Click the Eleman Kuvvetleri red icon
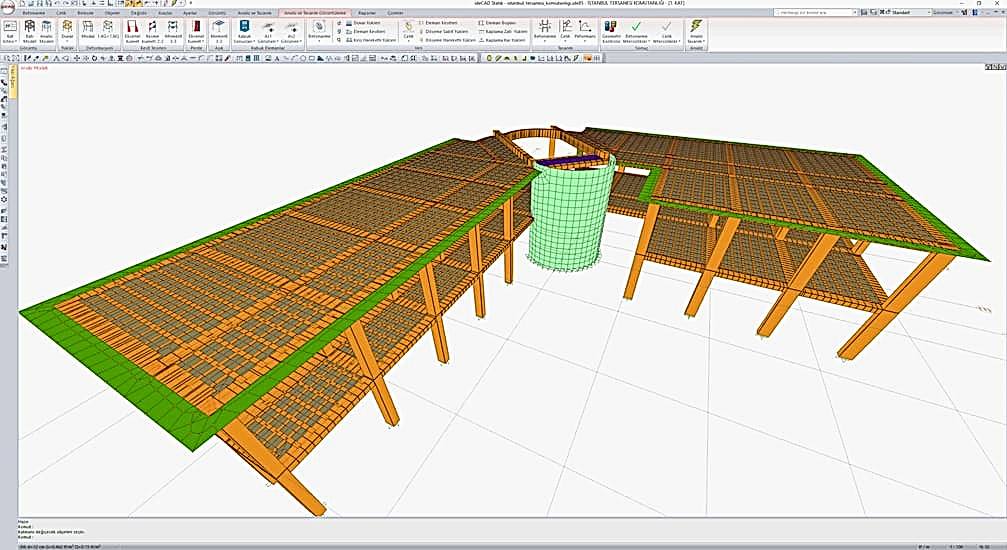Viewport: 1007px width, 550px height. [132, 29]
